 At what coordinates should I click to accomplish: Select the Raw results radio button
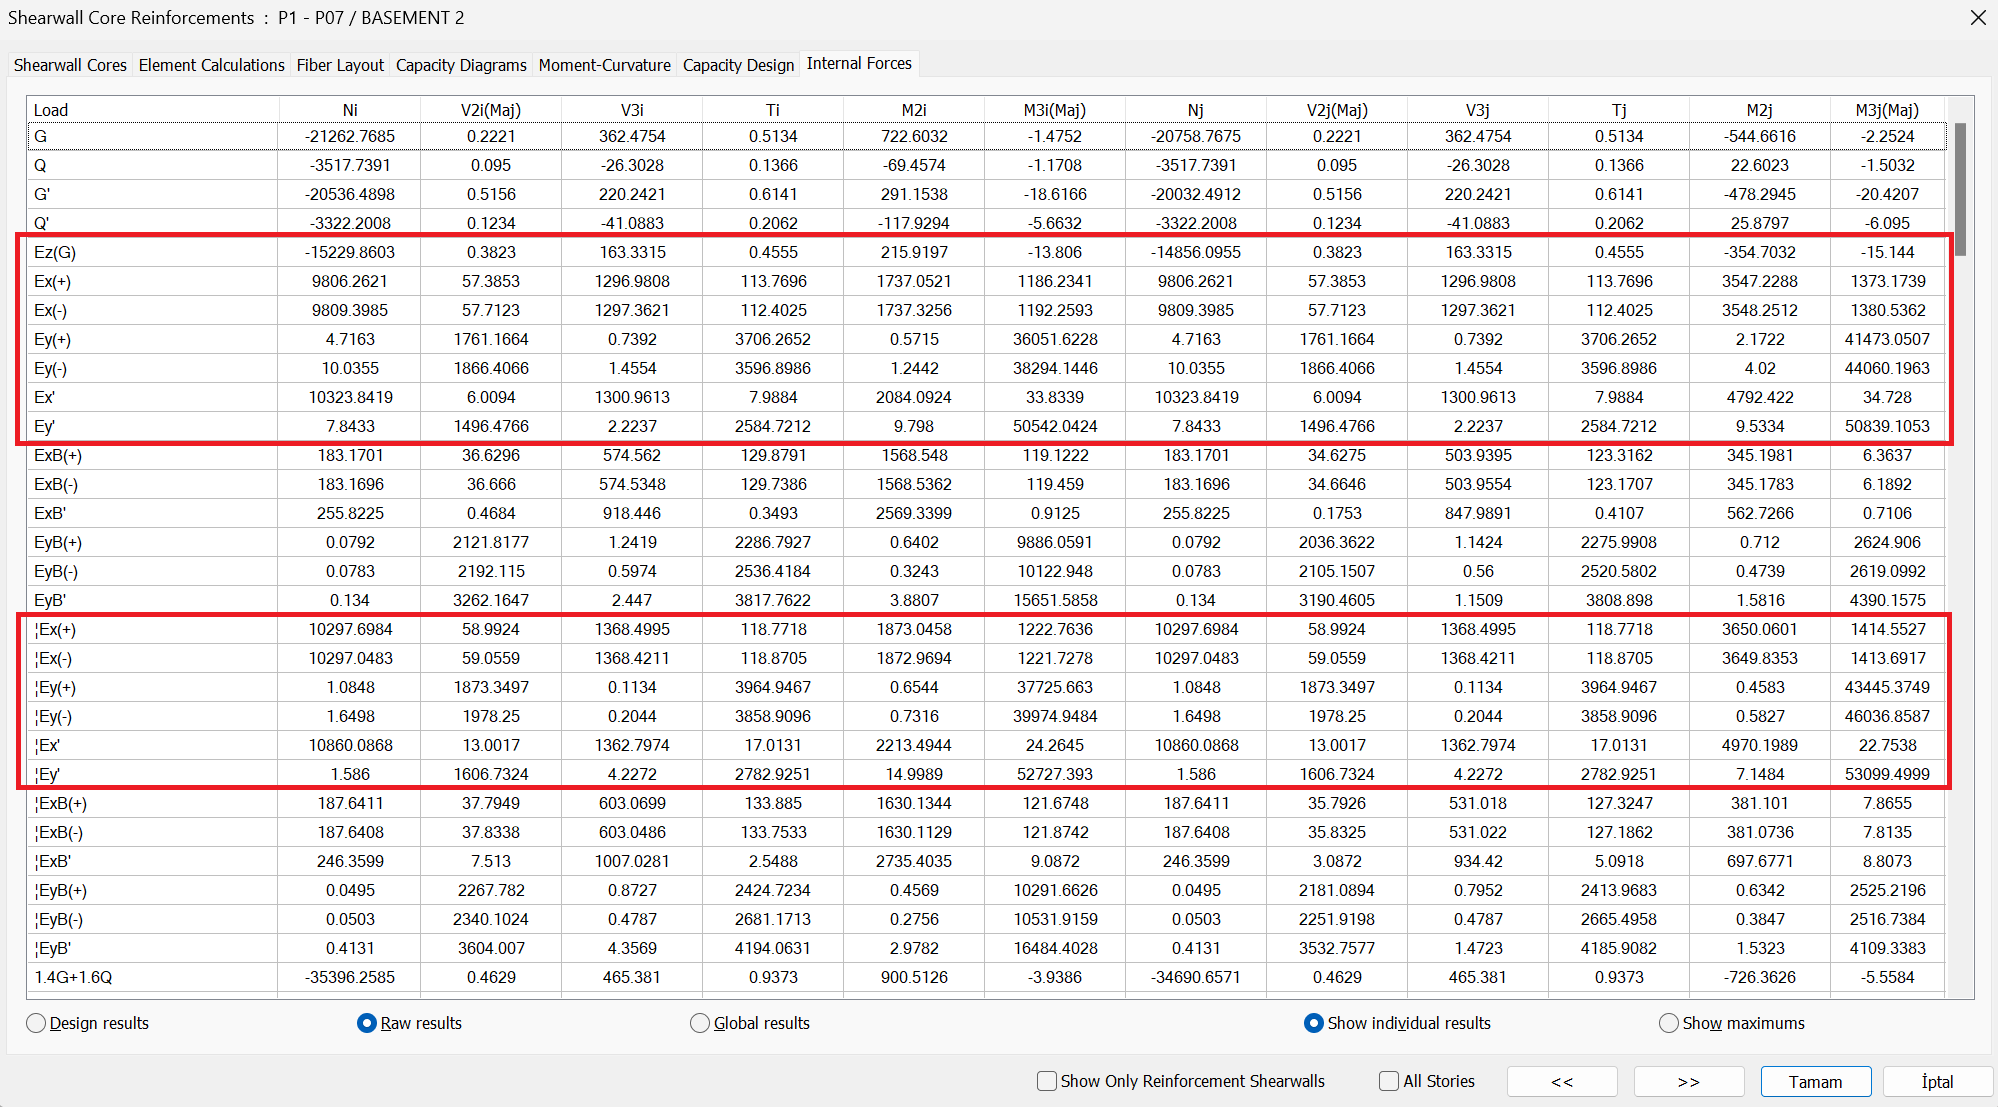[367, 1023]
